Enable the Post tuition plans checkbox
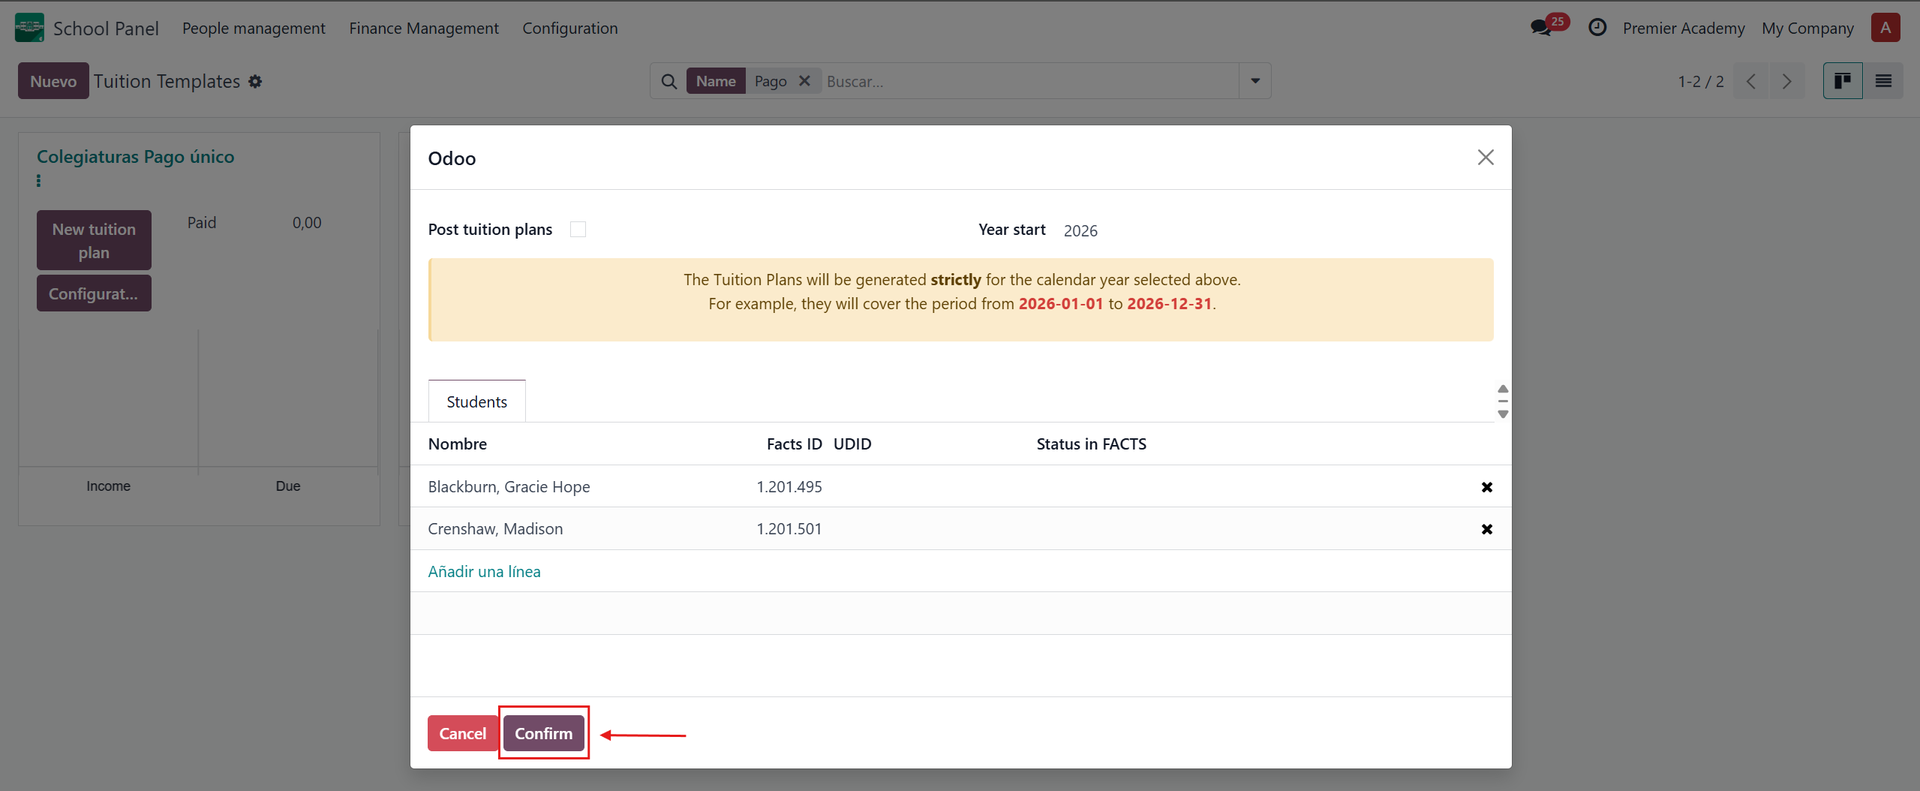Screen dimensions: 1920x791 pyautogui.click(x=578, y=229)
